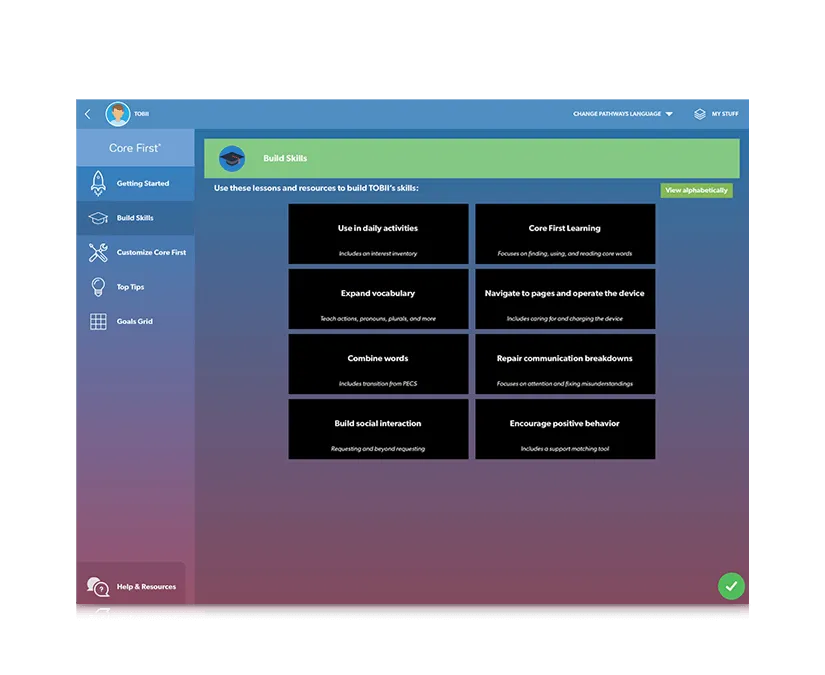Click the dropdown arrow beside Change Pathways Language

point(669,114)
